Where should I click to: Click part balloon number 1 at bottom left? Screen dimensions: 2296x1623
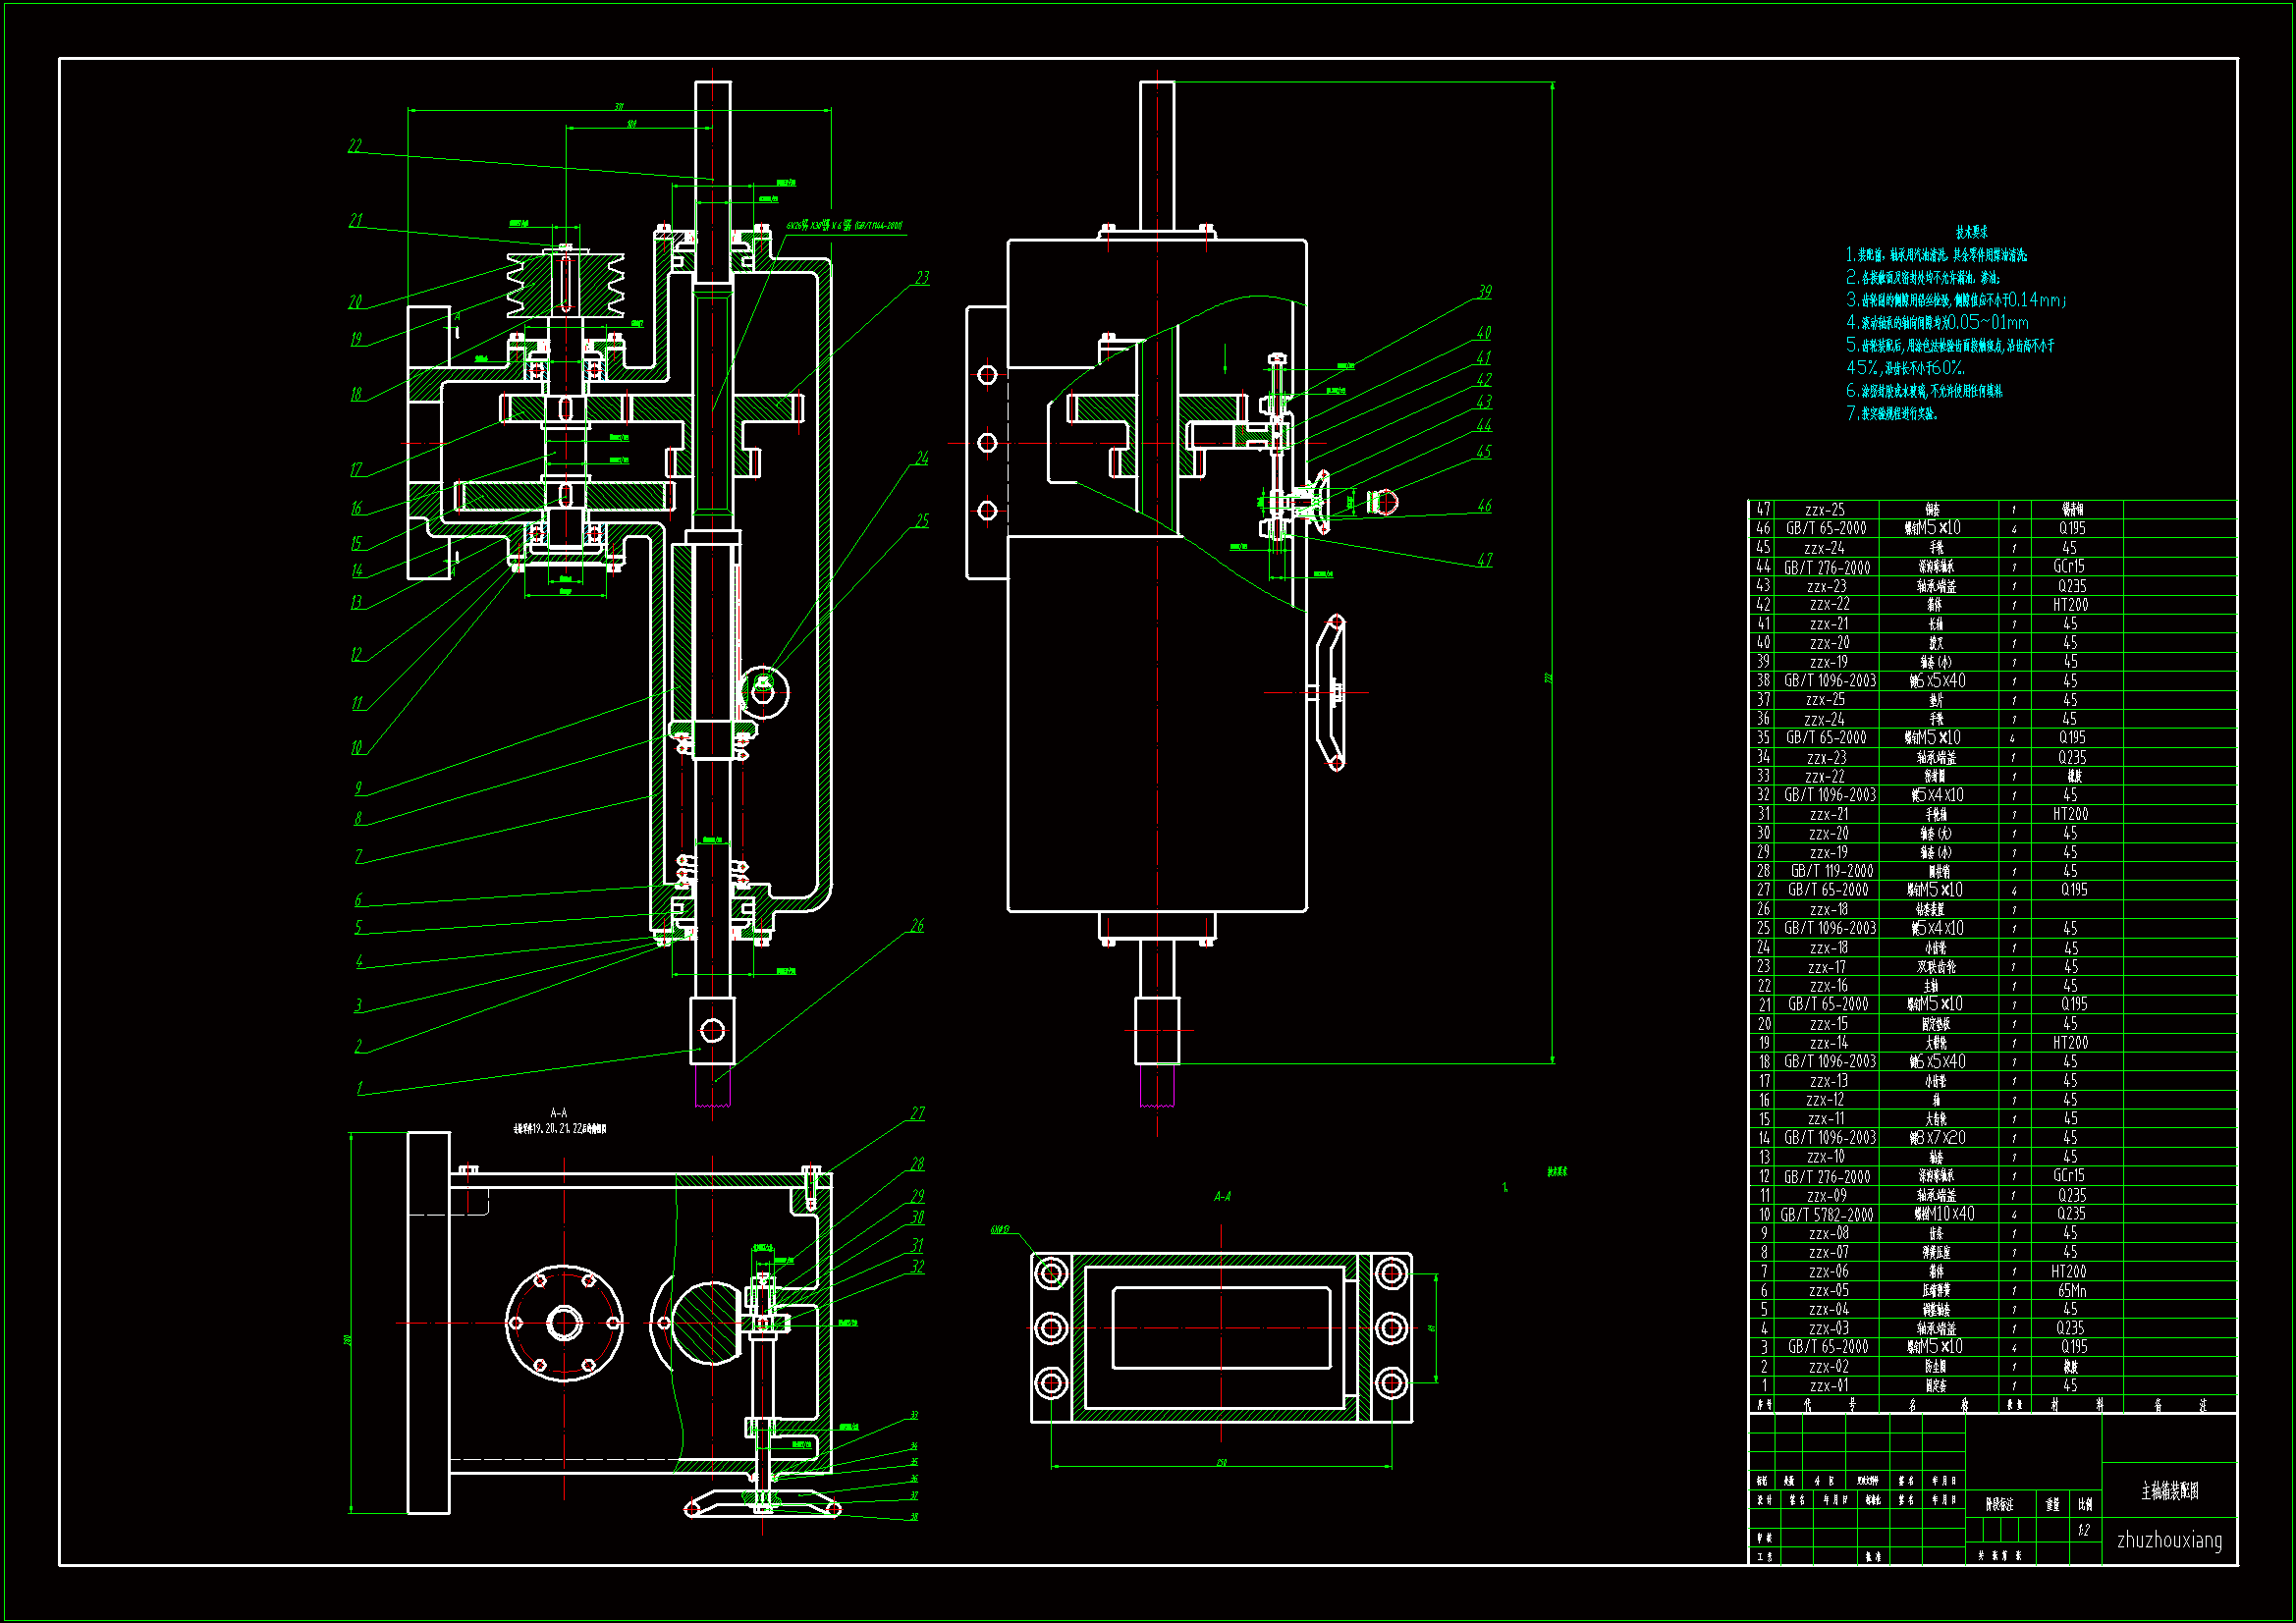(360, 1088)
